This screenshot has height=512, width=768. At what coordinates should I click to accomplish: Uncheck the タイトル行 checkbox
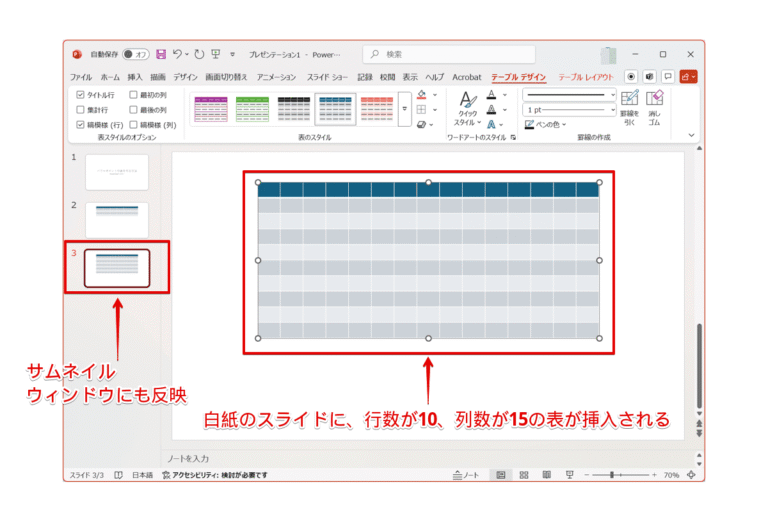80,95
